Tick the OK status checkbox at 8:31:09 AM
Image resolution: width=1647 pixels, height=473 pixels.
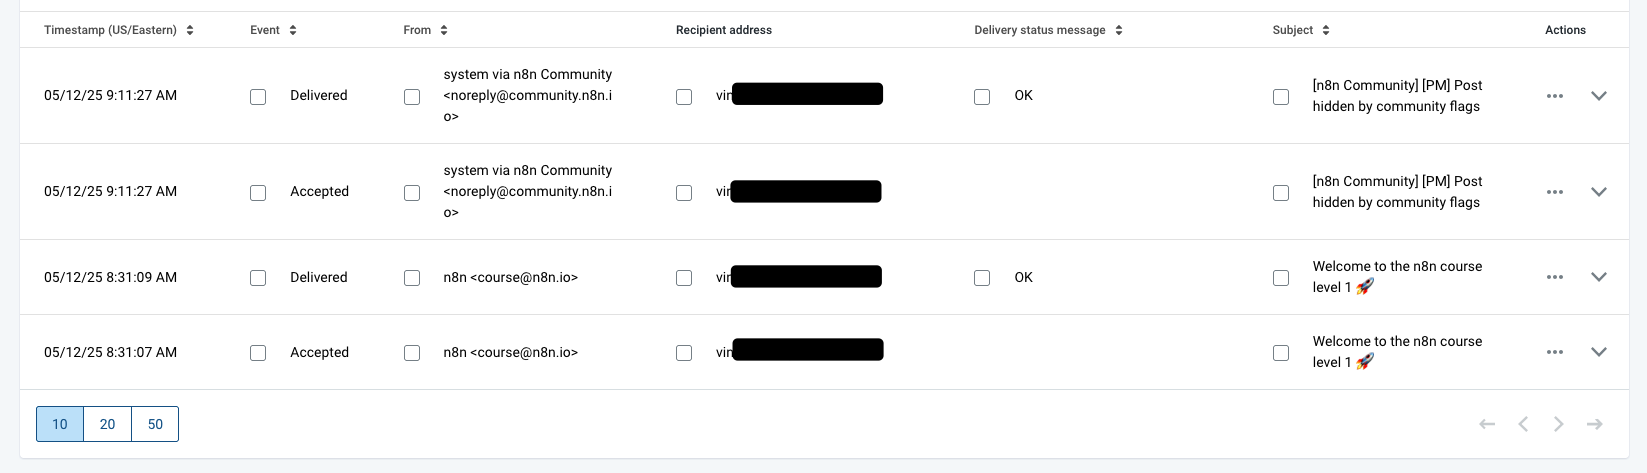(x=982, y=278)
